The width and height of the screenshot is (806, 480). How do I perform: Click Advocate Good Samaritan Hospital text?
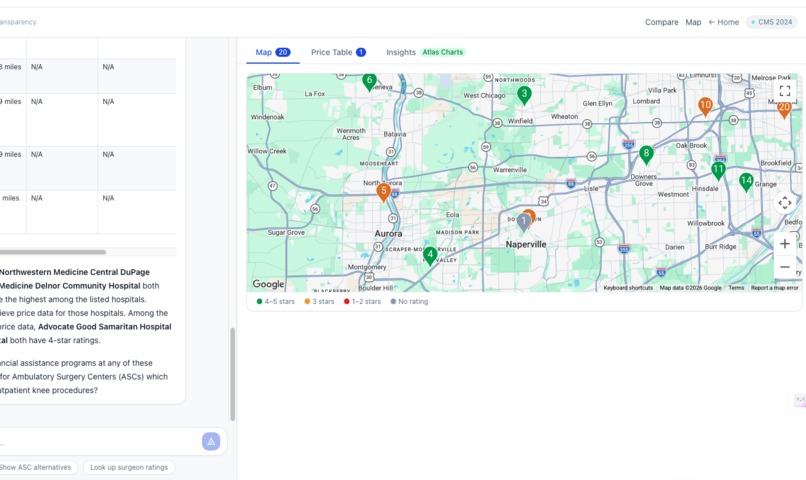point(105,327)
